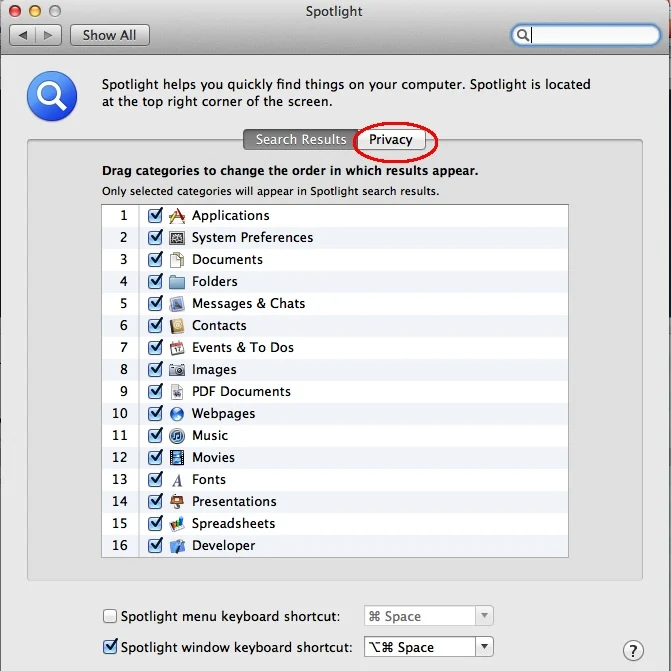Toggle the Presentations checkbox
The width and height of the screenshot is (671, 671).
click(x=155, y=501)
